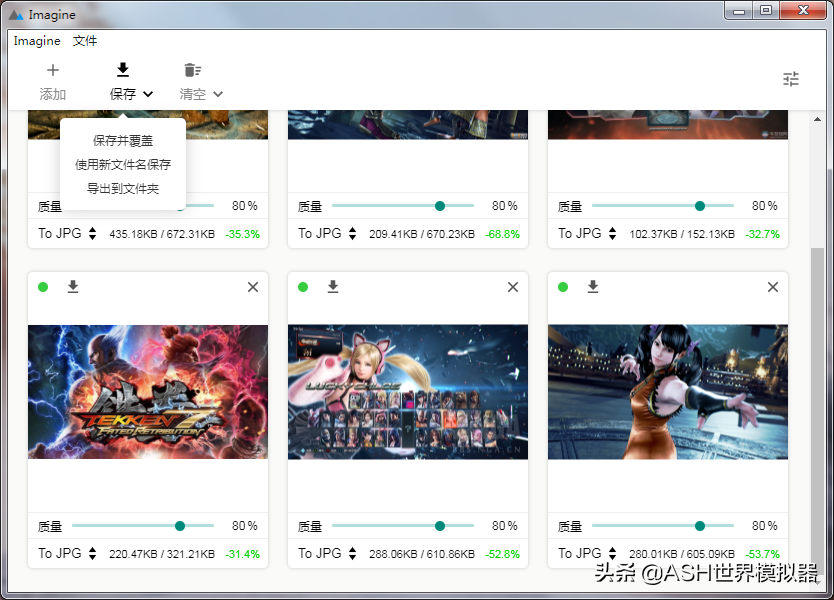This screenshot has height=600, width=834.
Task: Save the Tekken 7 Fated Retribution card image
Action: pyautogui.click(x=73, y=287)
